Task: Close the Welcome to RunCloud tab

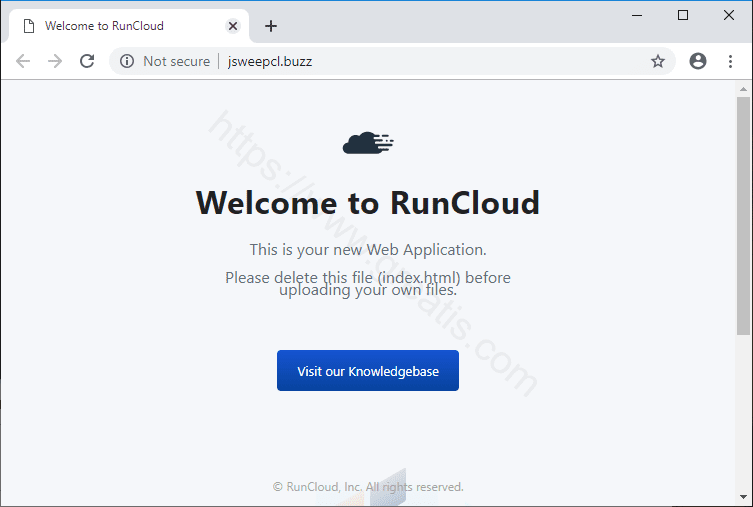Action: coord(233,26)
